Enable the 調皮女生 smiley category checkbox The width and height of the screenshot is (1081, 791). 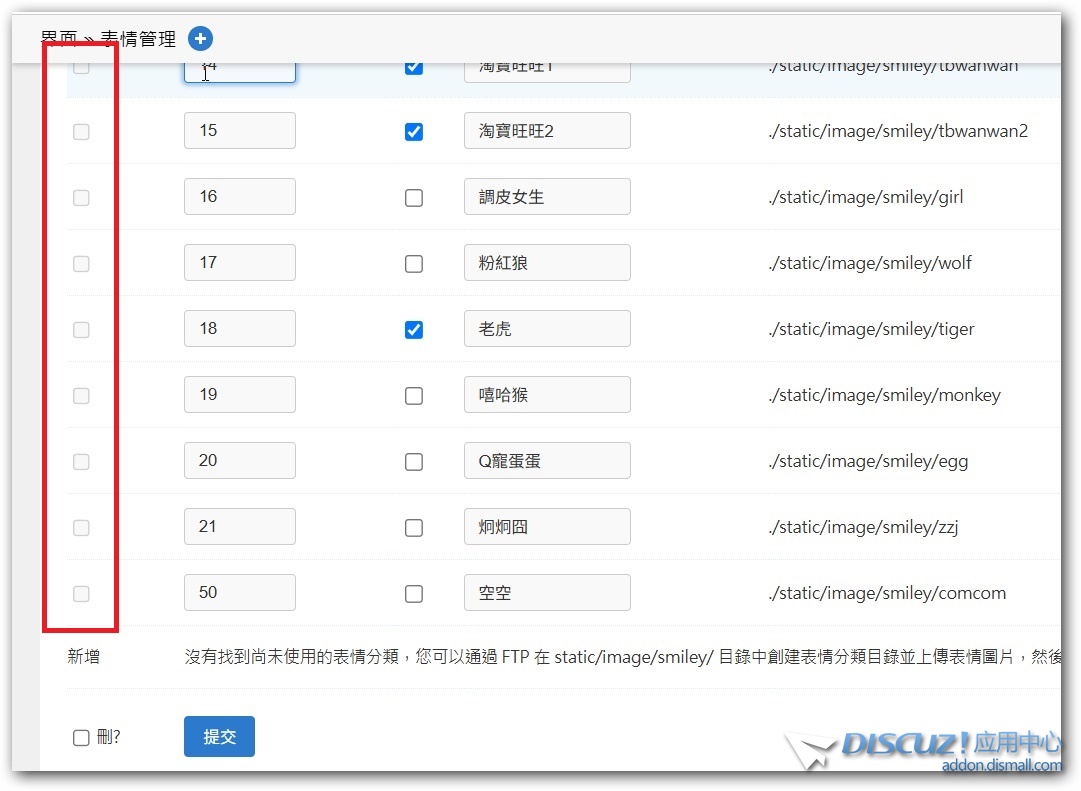click(x=414, y=198)
